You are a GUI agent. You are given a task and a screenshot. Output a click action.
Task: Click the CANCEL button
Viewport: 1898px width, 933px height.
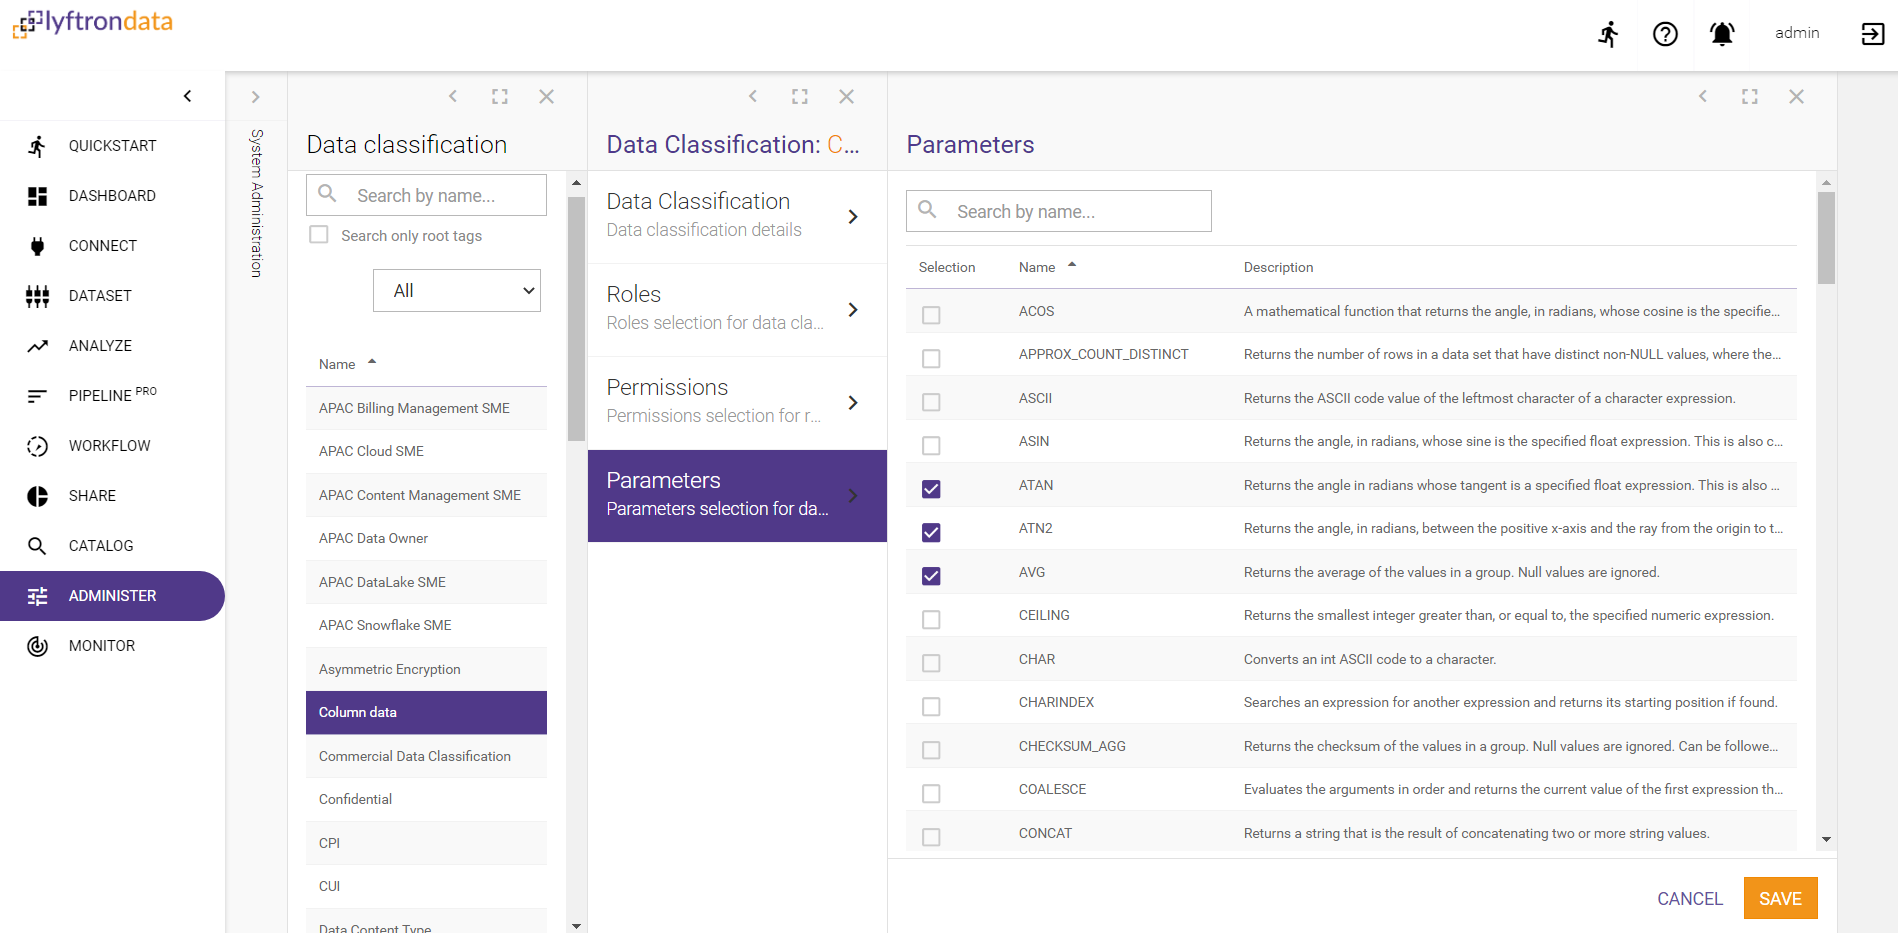(x=1689, y=898)
